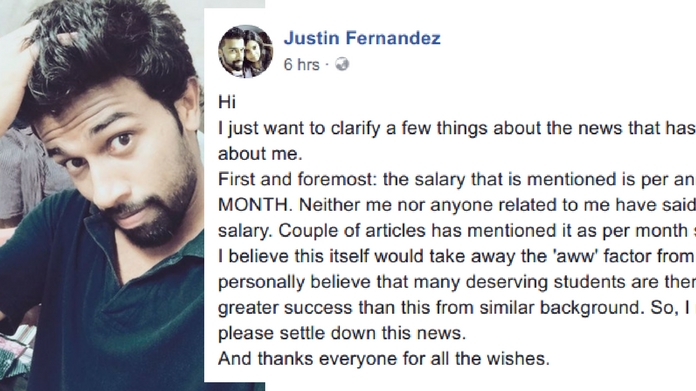
Task: Select the 'greater success than this' line
Action: coord(457,308)
